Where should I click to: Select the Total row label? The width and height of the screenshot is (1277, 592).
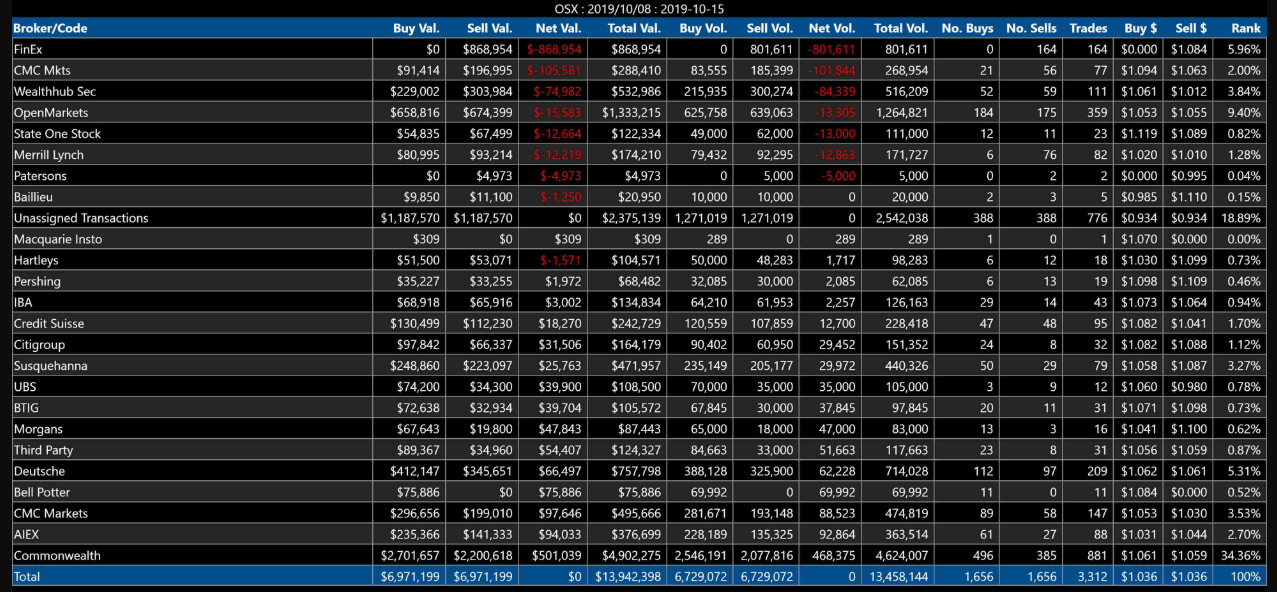[27, 577]
